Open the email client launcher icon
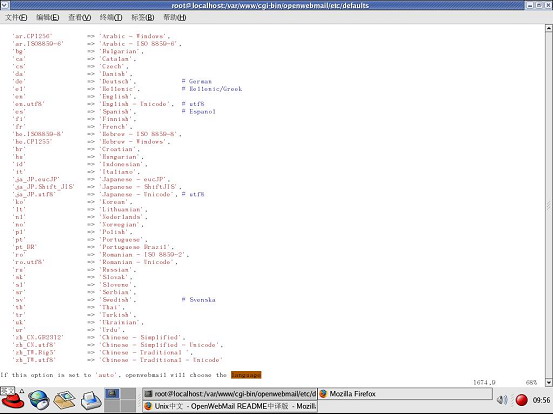The height and width of the screenshot is (414, 553). pyautogui.click(x=64, y=400)
